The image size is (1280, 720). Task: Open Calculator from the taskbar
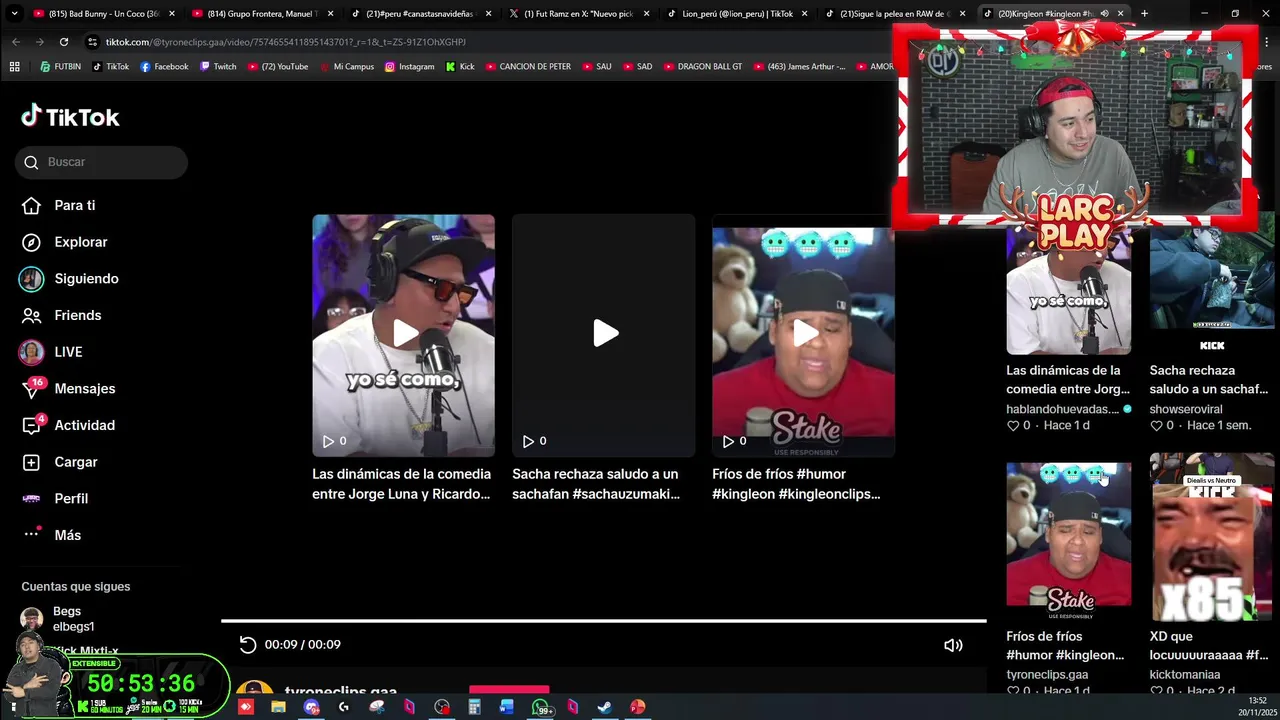(474, 707)
